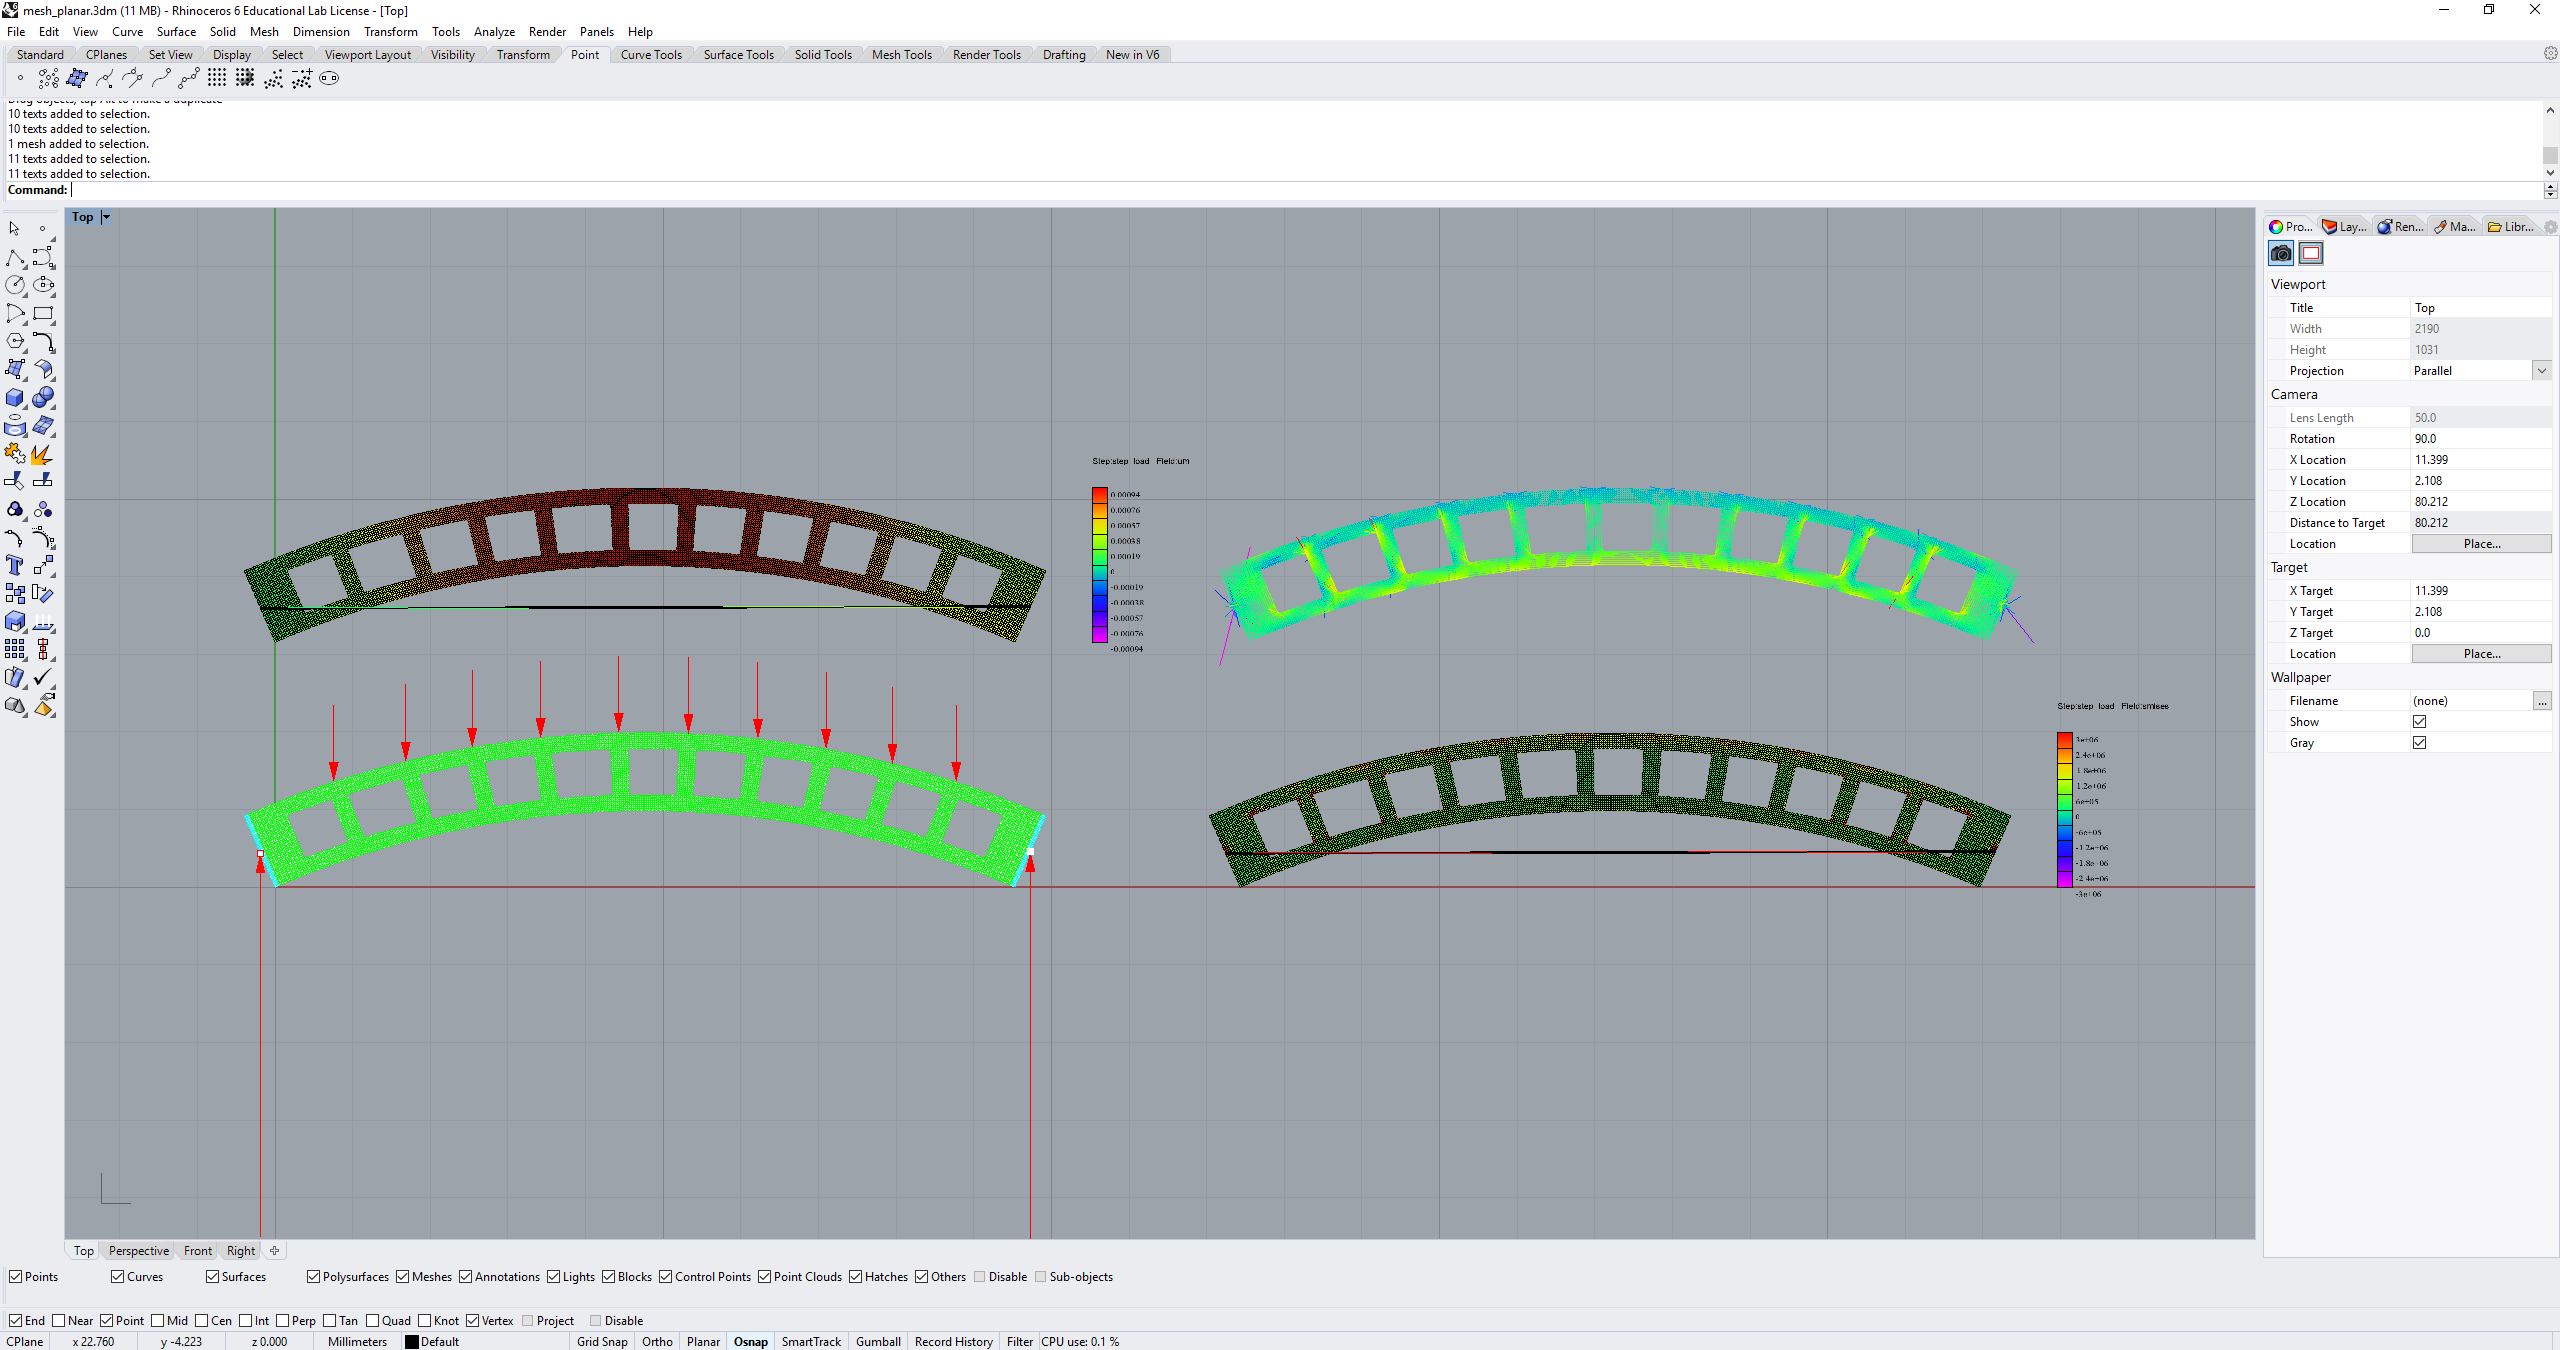Open wallpaper Filename browse button
The image size is (2560, 1350).
pos(2541,701)
